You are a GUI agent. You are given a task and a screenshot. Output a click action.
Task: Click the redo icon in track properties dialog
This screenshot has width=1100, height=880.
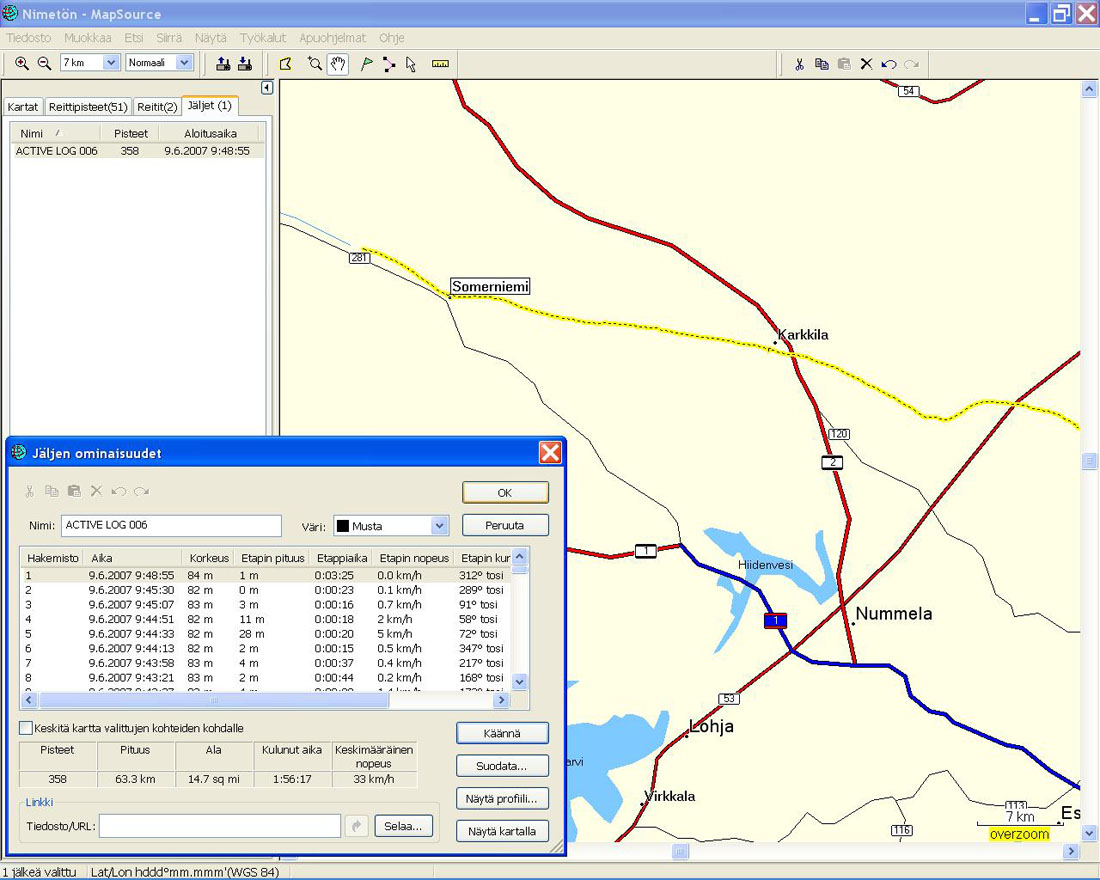[142, 491]
